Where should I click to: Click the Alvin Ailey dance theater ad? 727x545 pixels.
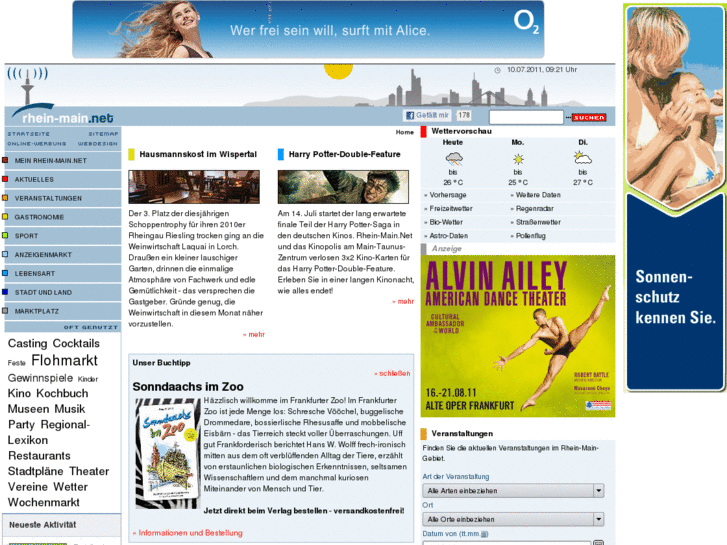coord(517,336)
